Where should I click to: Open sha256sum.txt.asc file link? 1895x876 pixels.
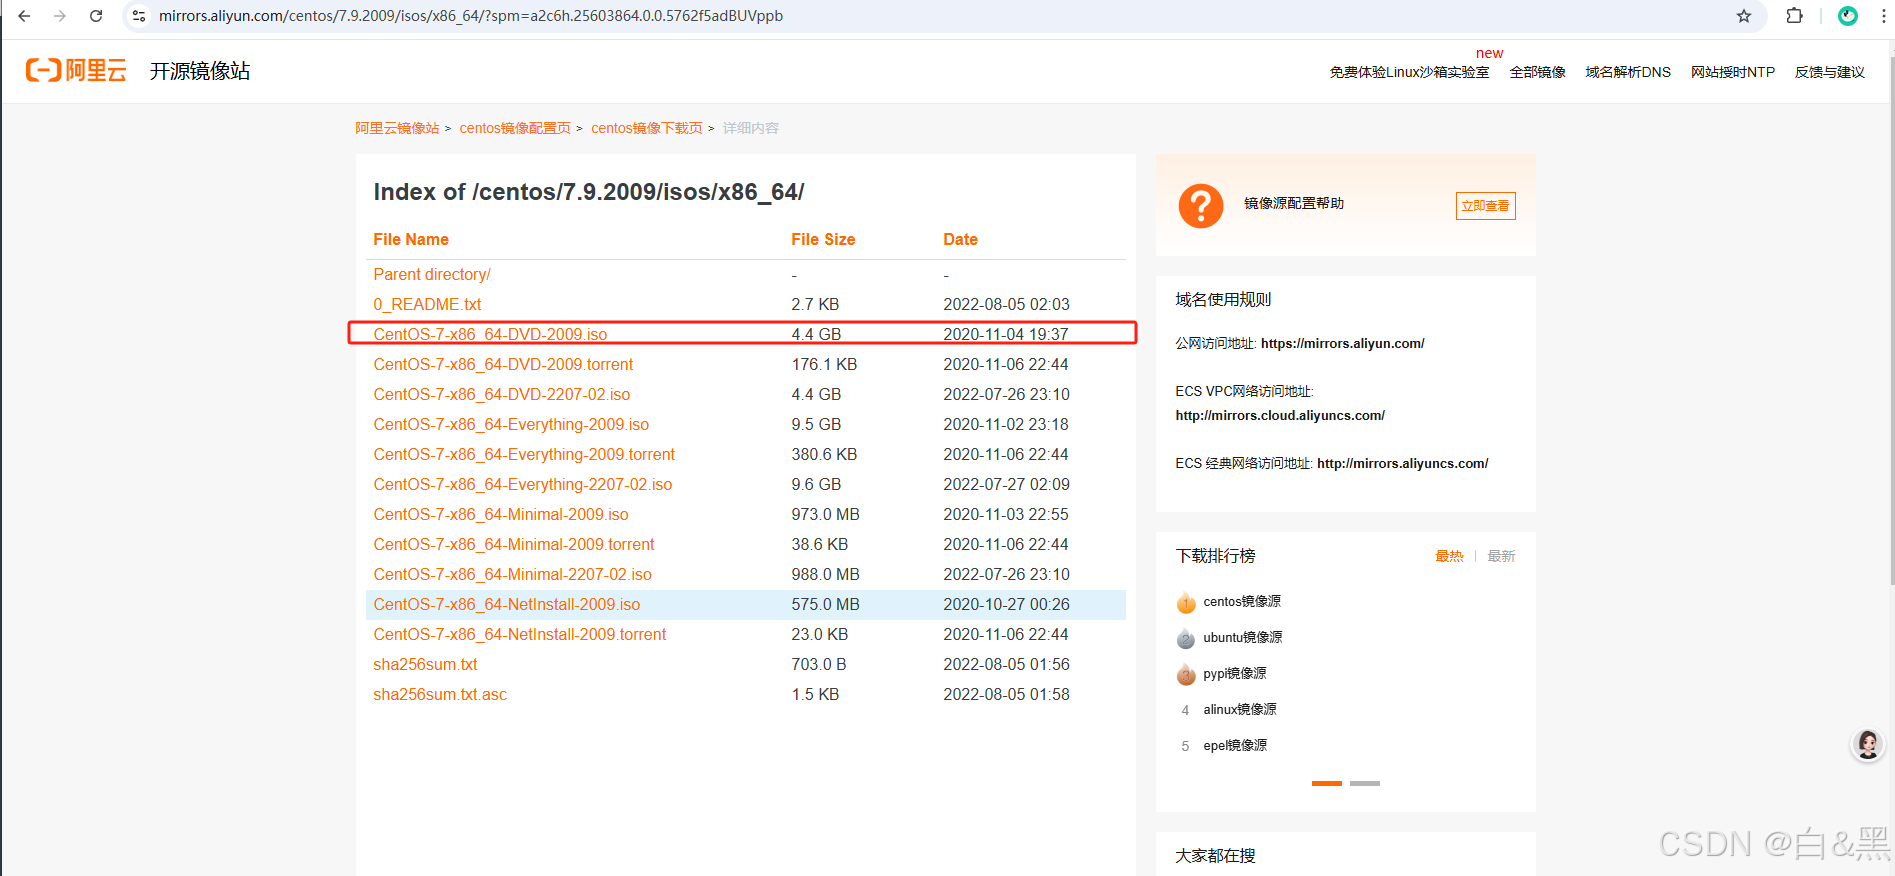440,694
